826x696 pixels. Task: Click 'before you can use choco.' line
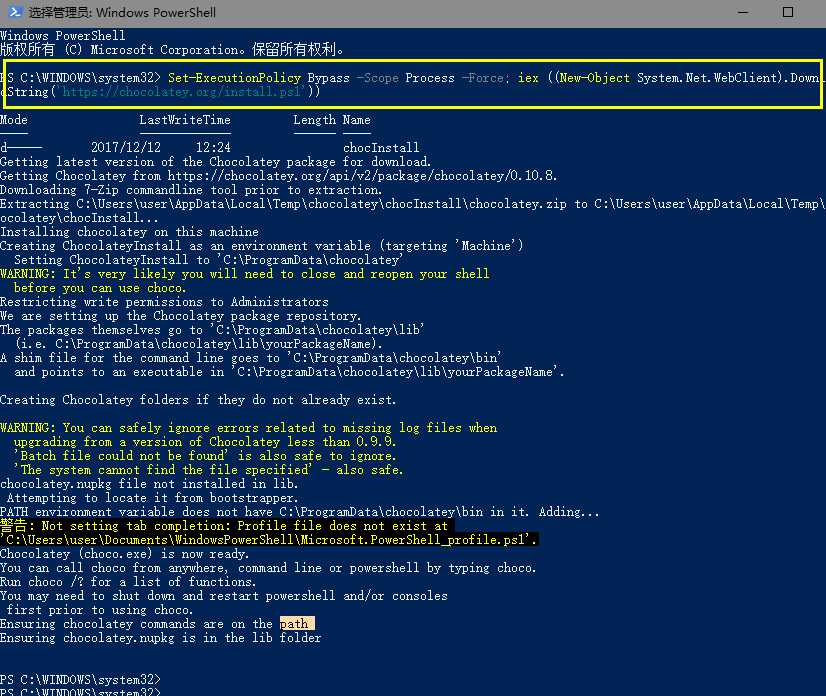(100, 288)
